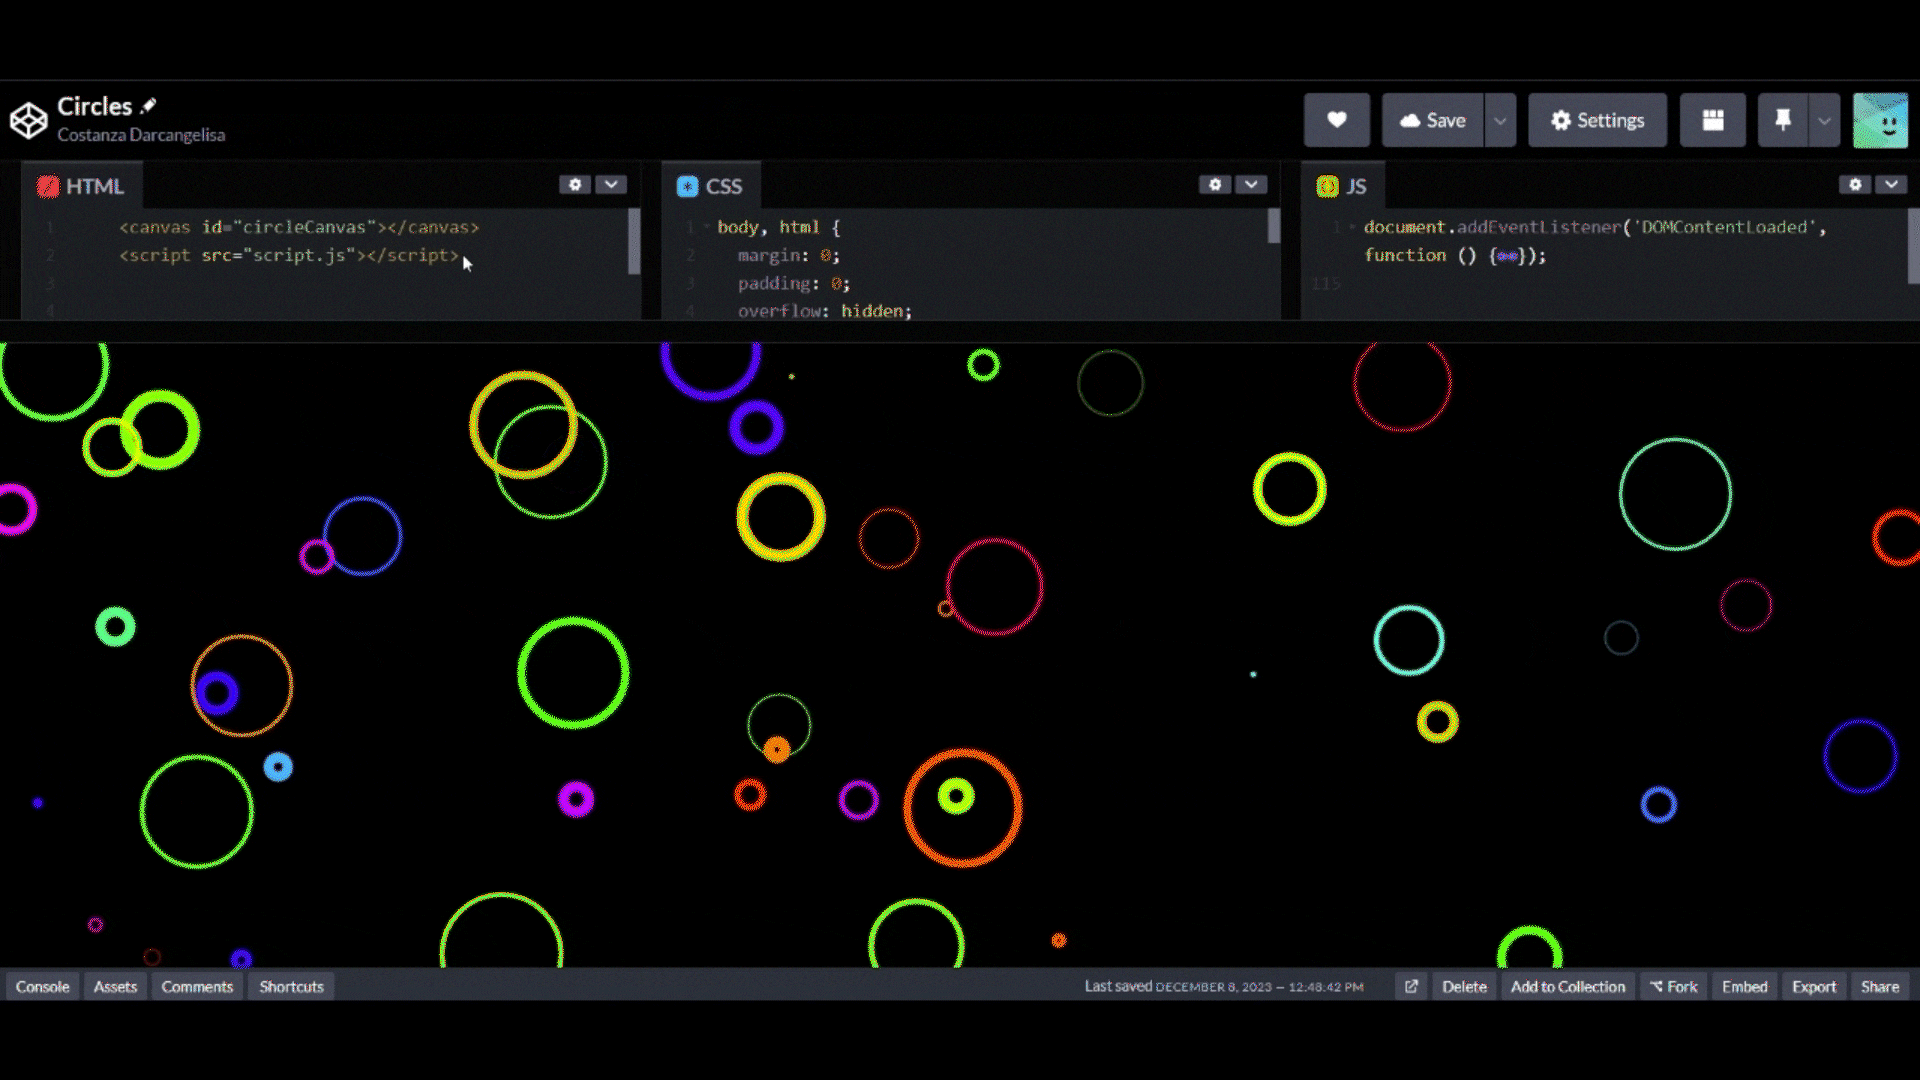
Task: Expand the pin options dropdown arrow
Action: click(x=1824, y=120)
